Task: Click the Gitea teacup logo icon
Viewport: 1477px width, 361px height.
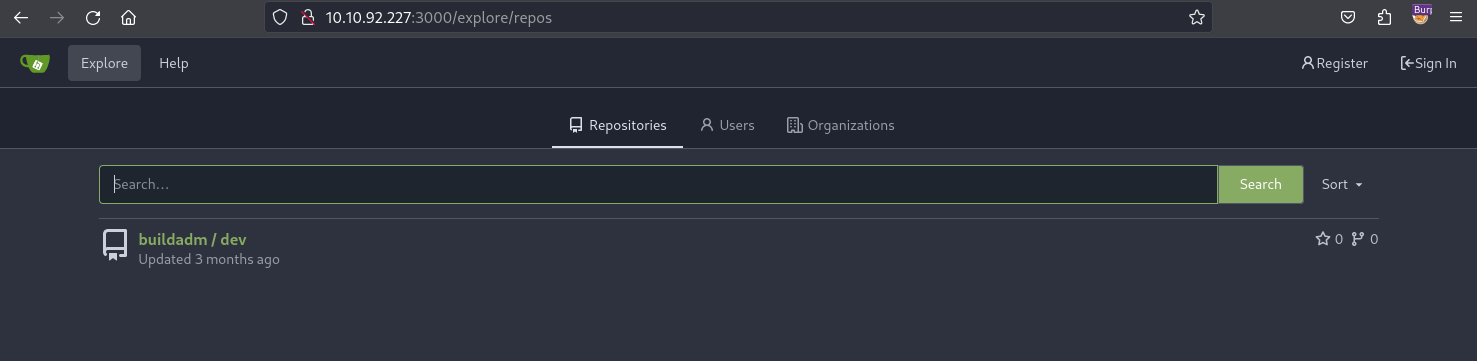Action: pyautogui.click(x=35, y=63)
